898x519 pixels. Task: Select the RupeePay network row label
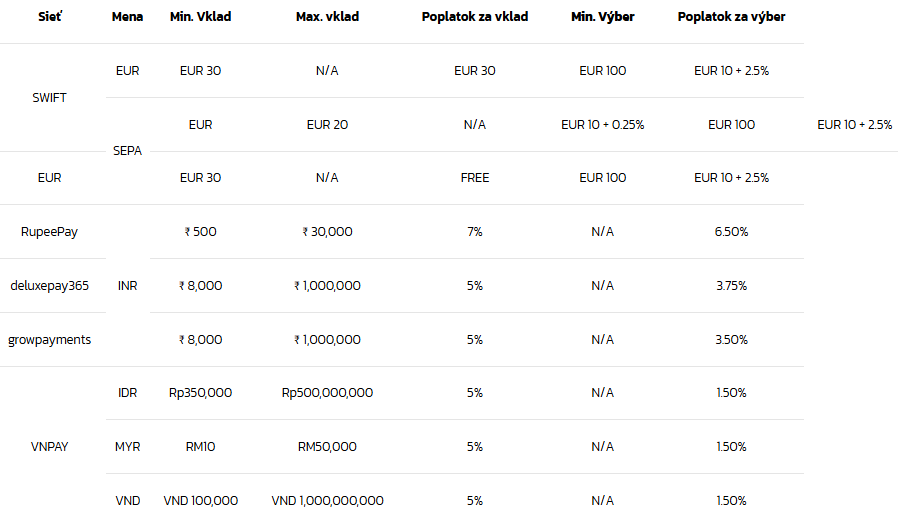[x=49, y=232]
